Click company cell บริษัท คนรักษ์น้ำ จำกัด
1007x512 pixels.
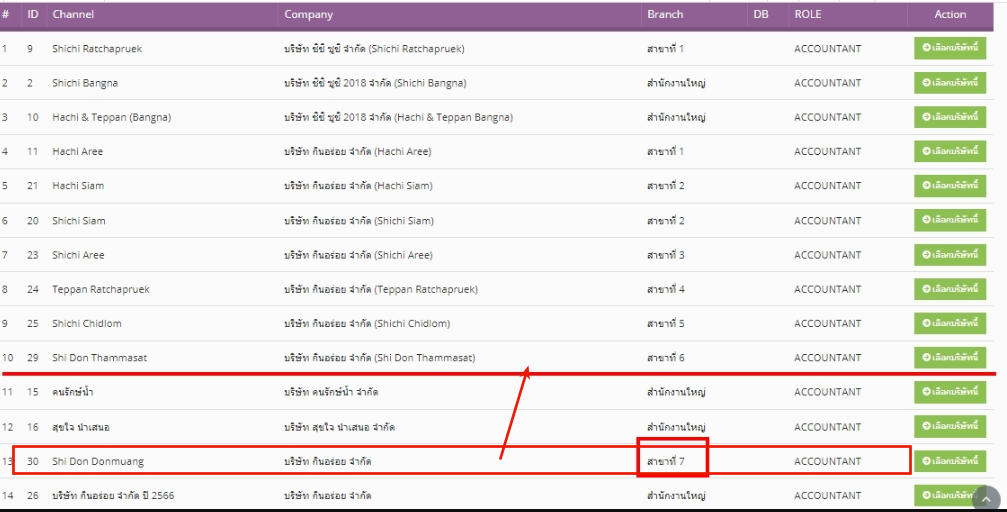click(331, 392)
